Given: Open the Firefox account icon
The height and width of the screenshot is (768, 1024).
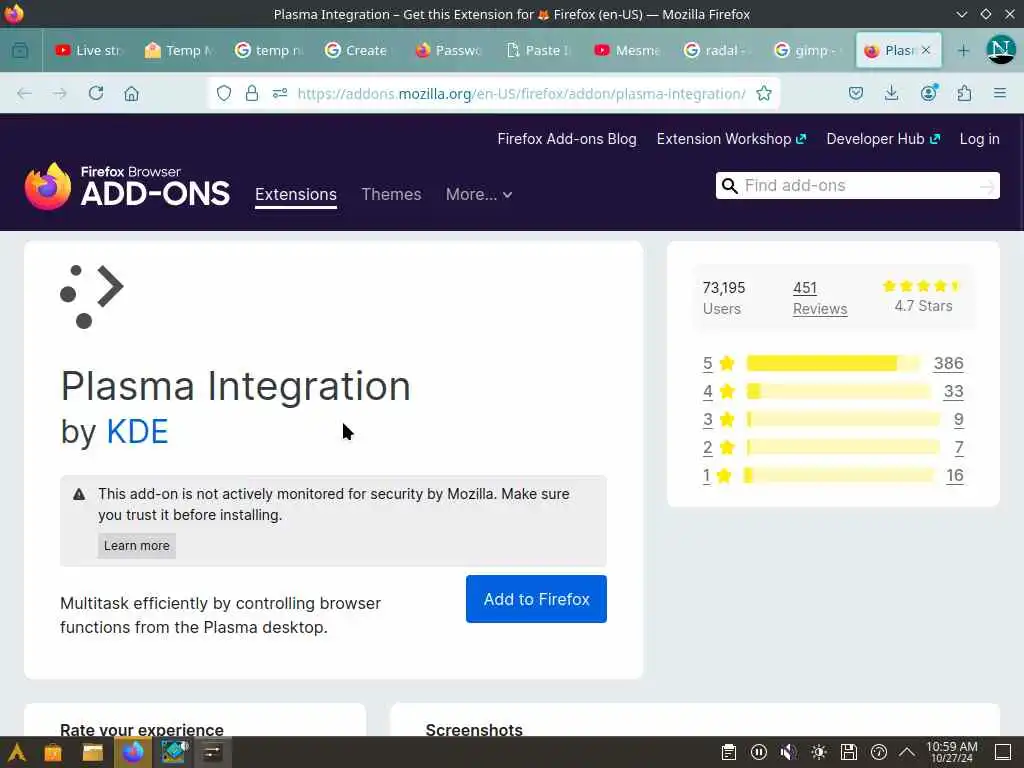Looking at the screenshot, I should 928,93.
